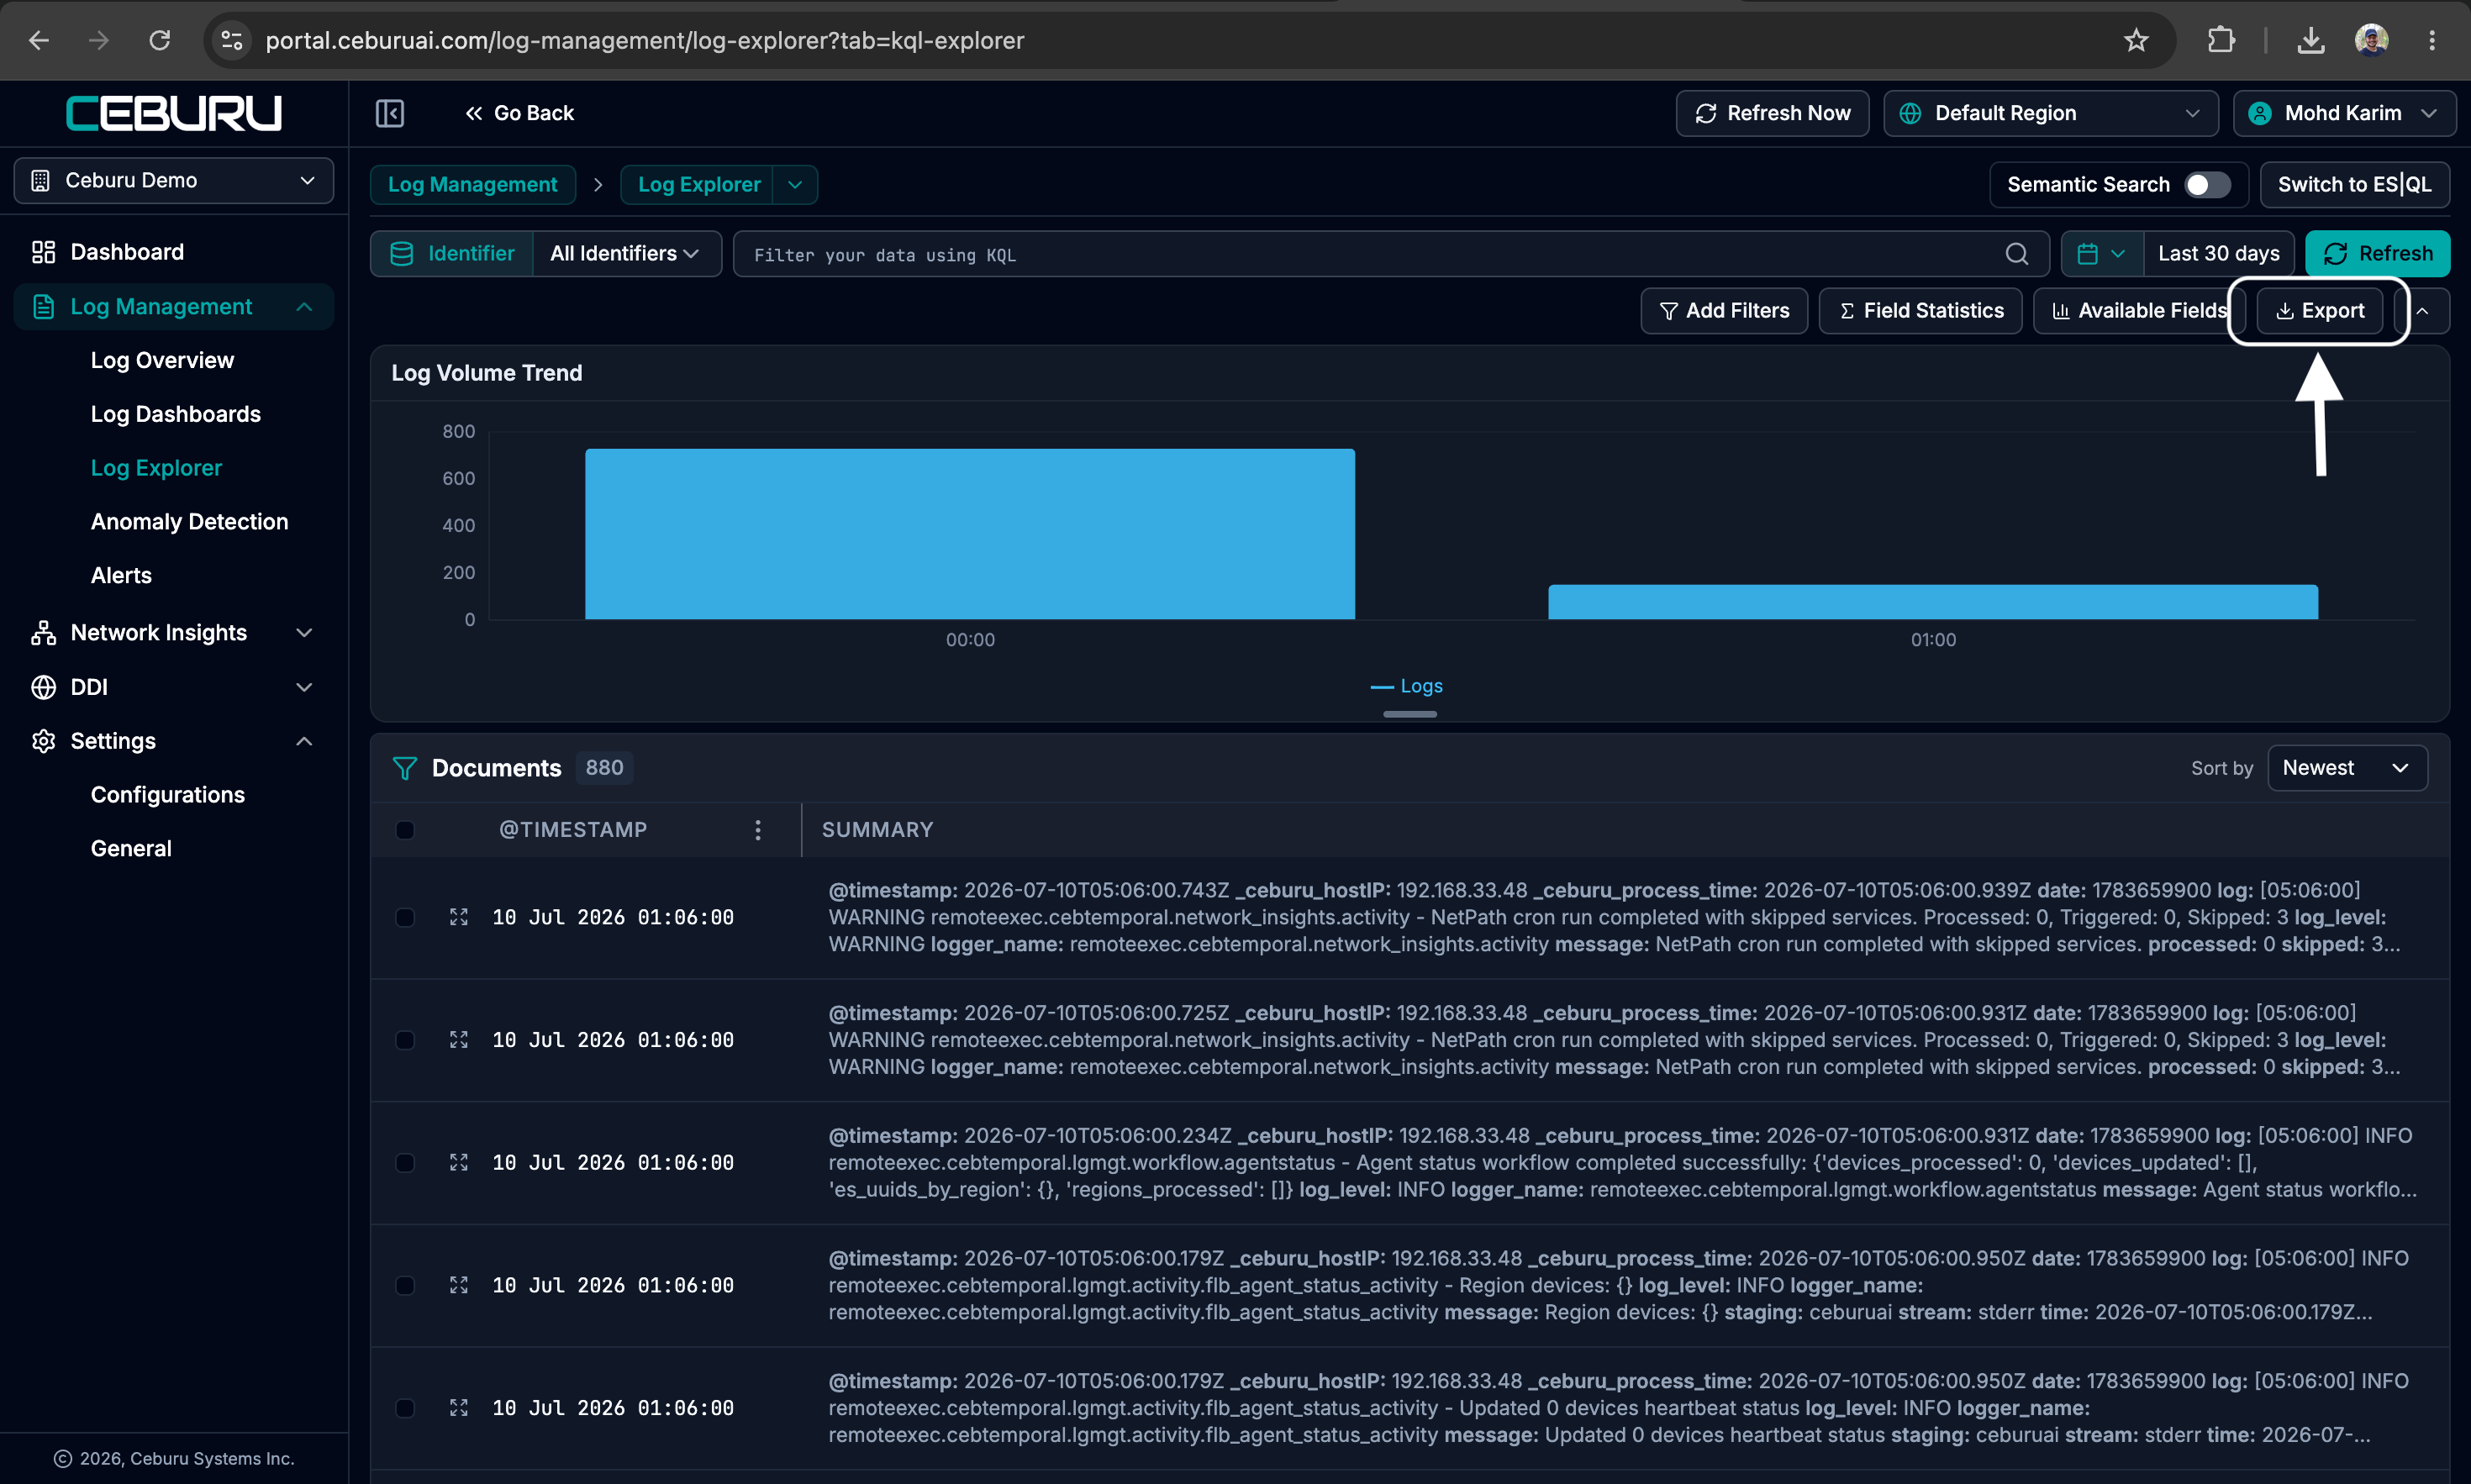Image resolution: width=2471 pixels, height=1484 pixels.
Task: Open browser extensions puzzle icon
Action: click(x=2220, y=40)
